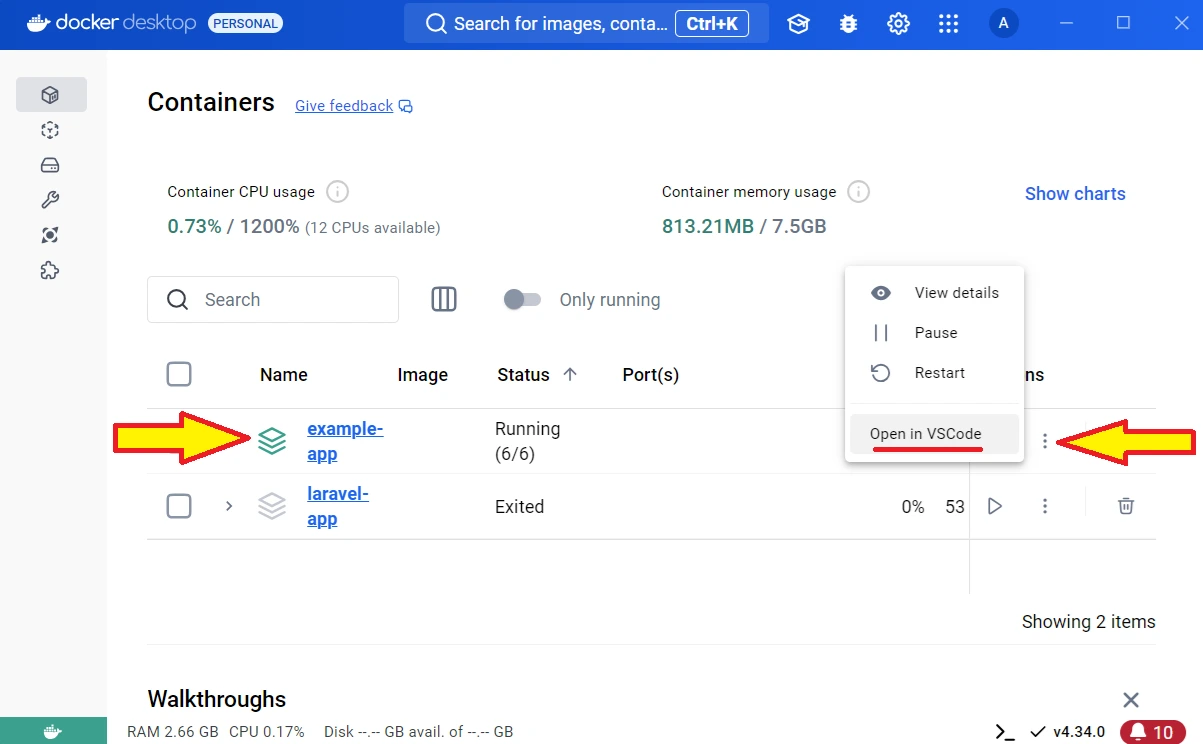Open the Give feedback link
This screenshot has height=744, width=1203.
point(344,106)
